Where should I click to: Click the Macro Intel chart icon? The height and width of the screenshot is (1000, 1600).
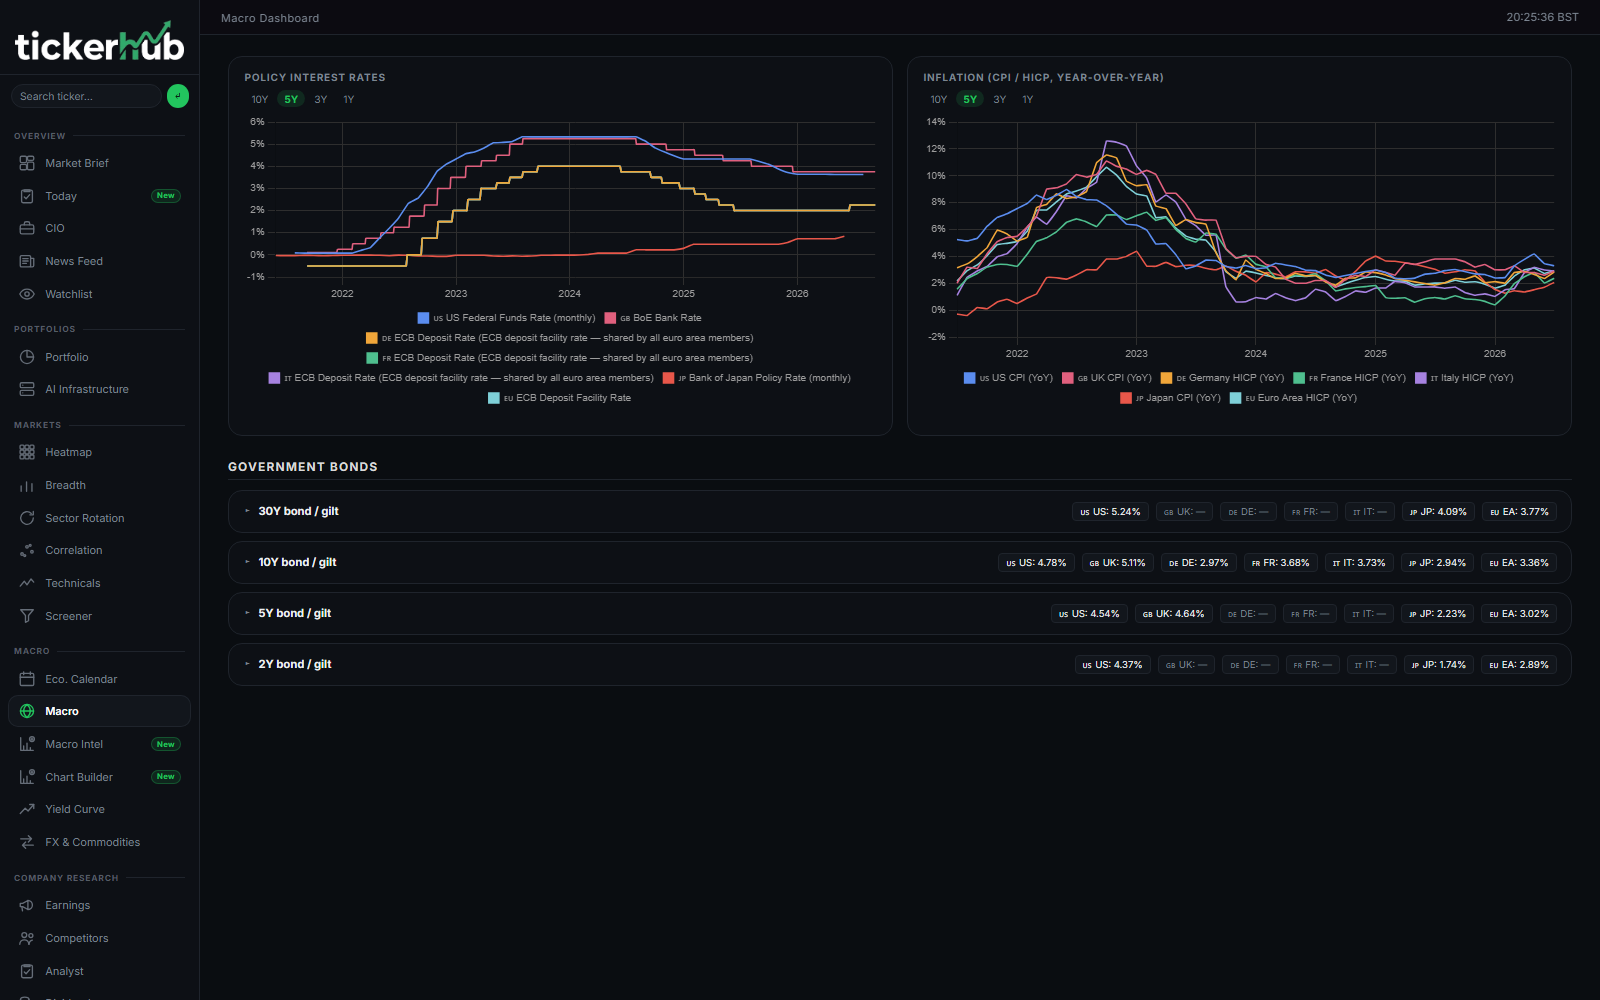27,744
